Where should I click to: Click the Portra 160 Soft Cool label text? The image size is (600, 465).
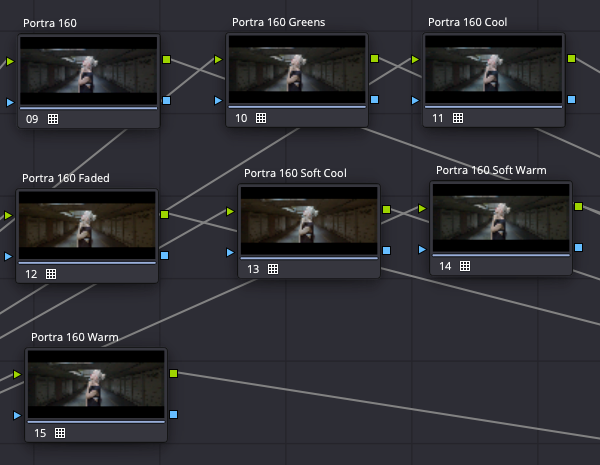point(295,173)
